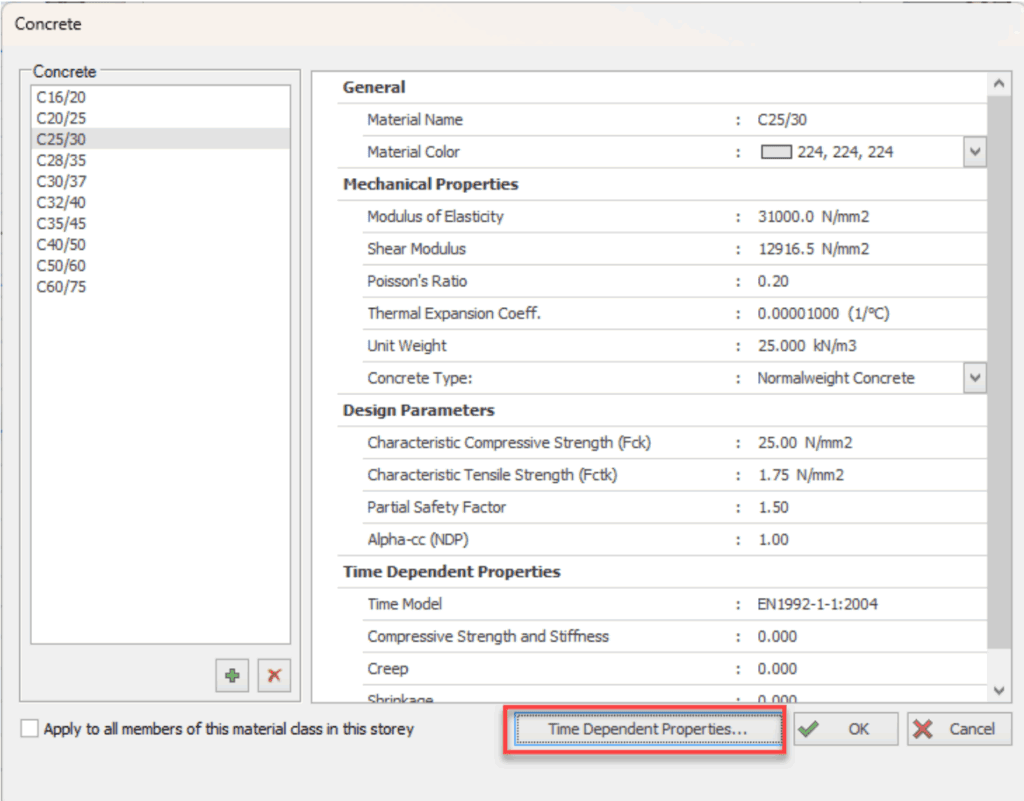The height and width of the screenshot is (801, 1024).
Task: Click the OK button with green checkmark
Action: 846,729
